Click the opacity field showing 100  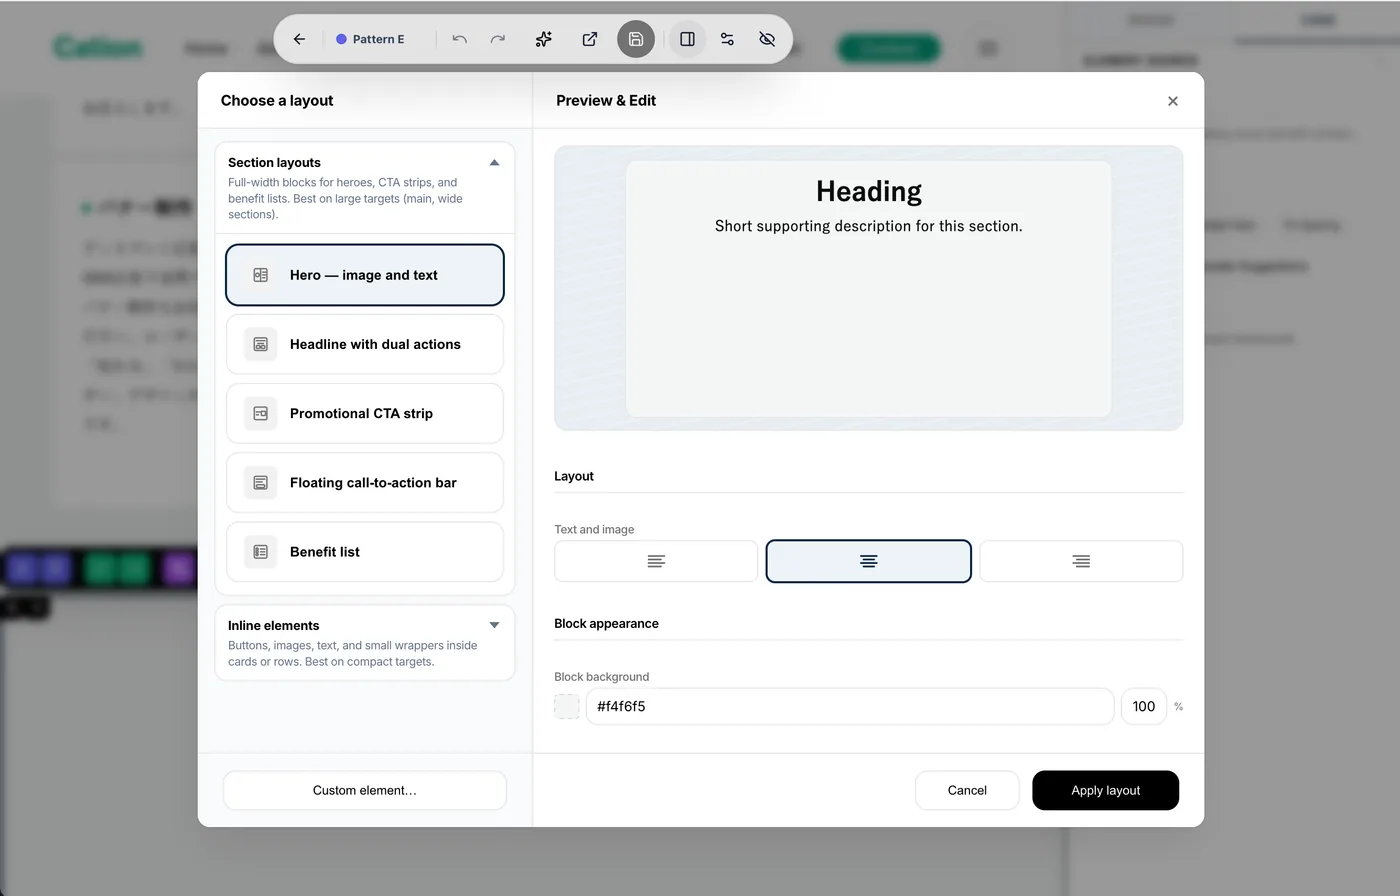(1144, 706)
